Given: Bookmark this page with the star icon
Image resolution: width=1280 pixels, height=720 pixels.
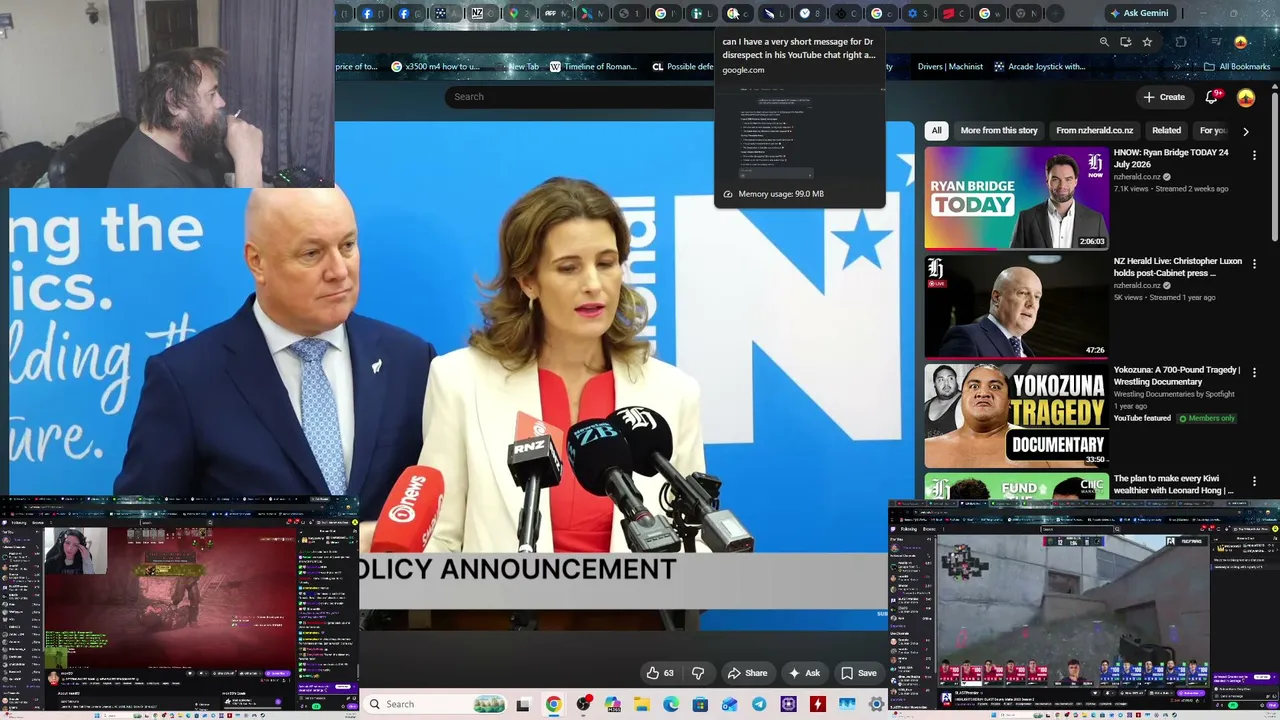Looking at the screenshot, I should pyautogui.click(x=1147, y=42).
